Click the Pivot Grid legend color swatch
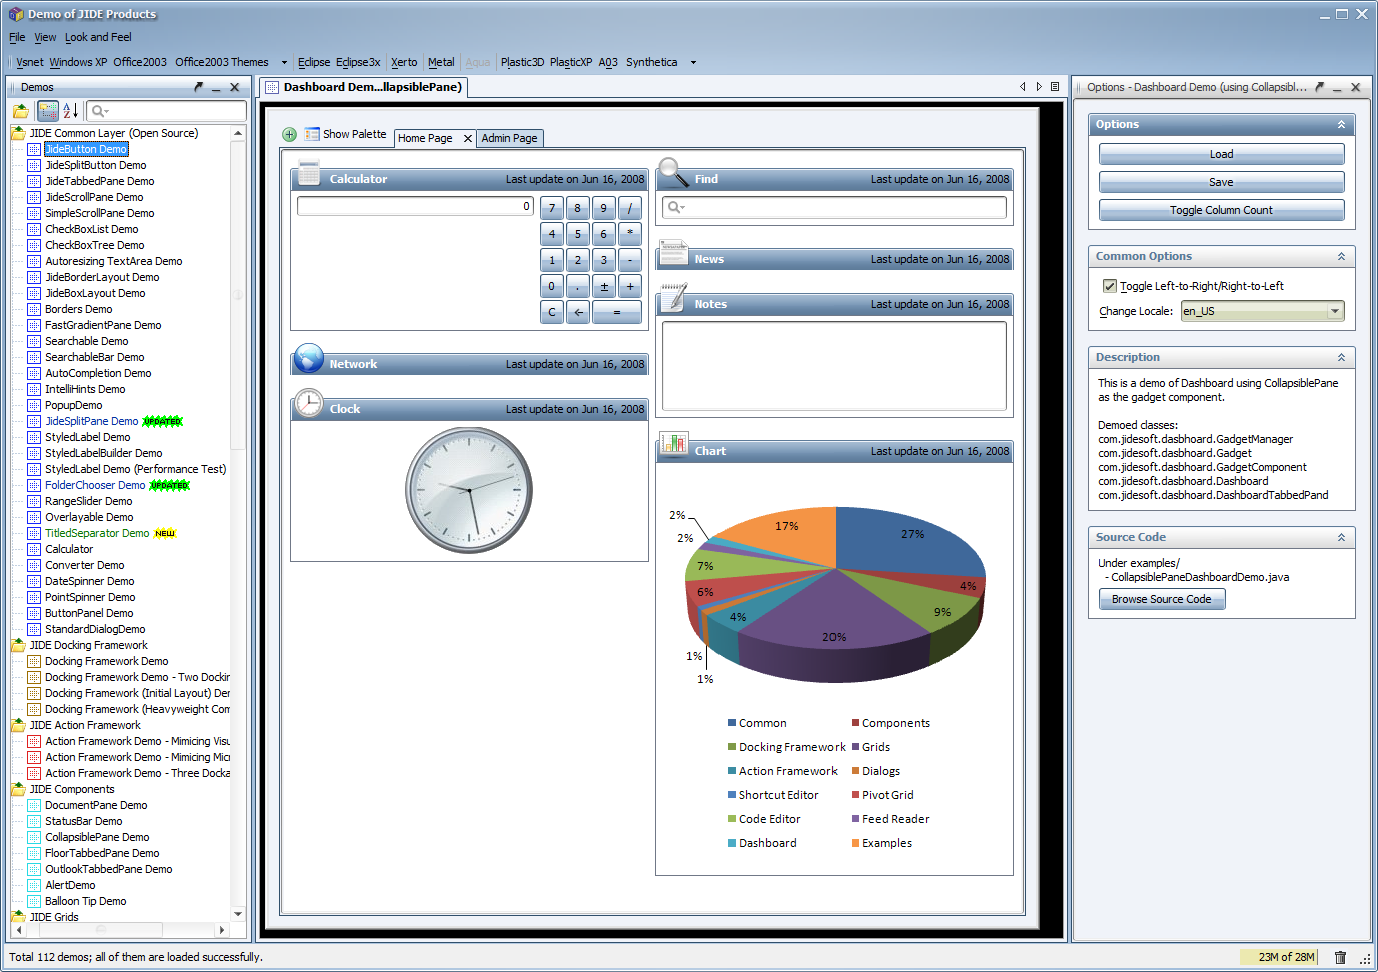This screenshot has width=1378, height=972. [x=855, y=795]
